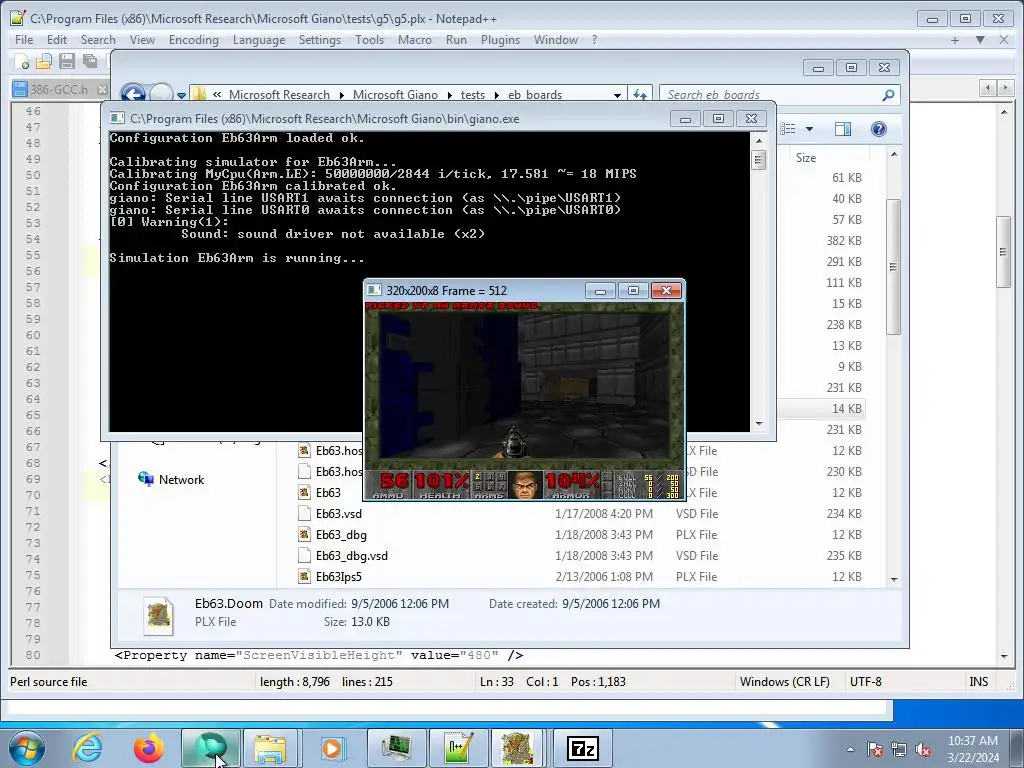This screenshot has width=1024, height=768.
Task: Open the Notepad++ document list dropdown arrow
Action: click(980, 40)
